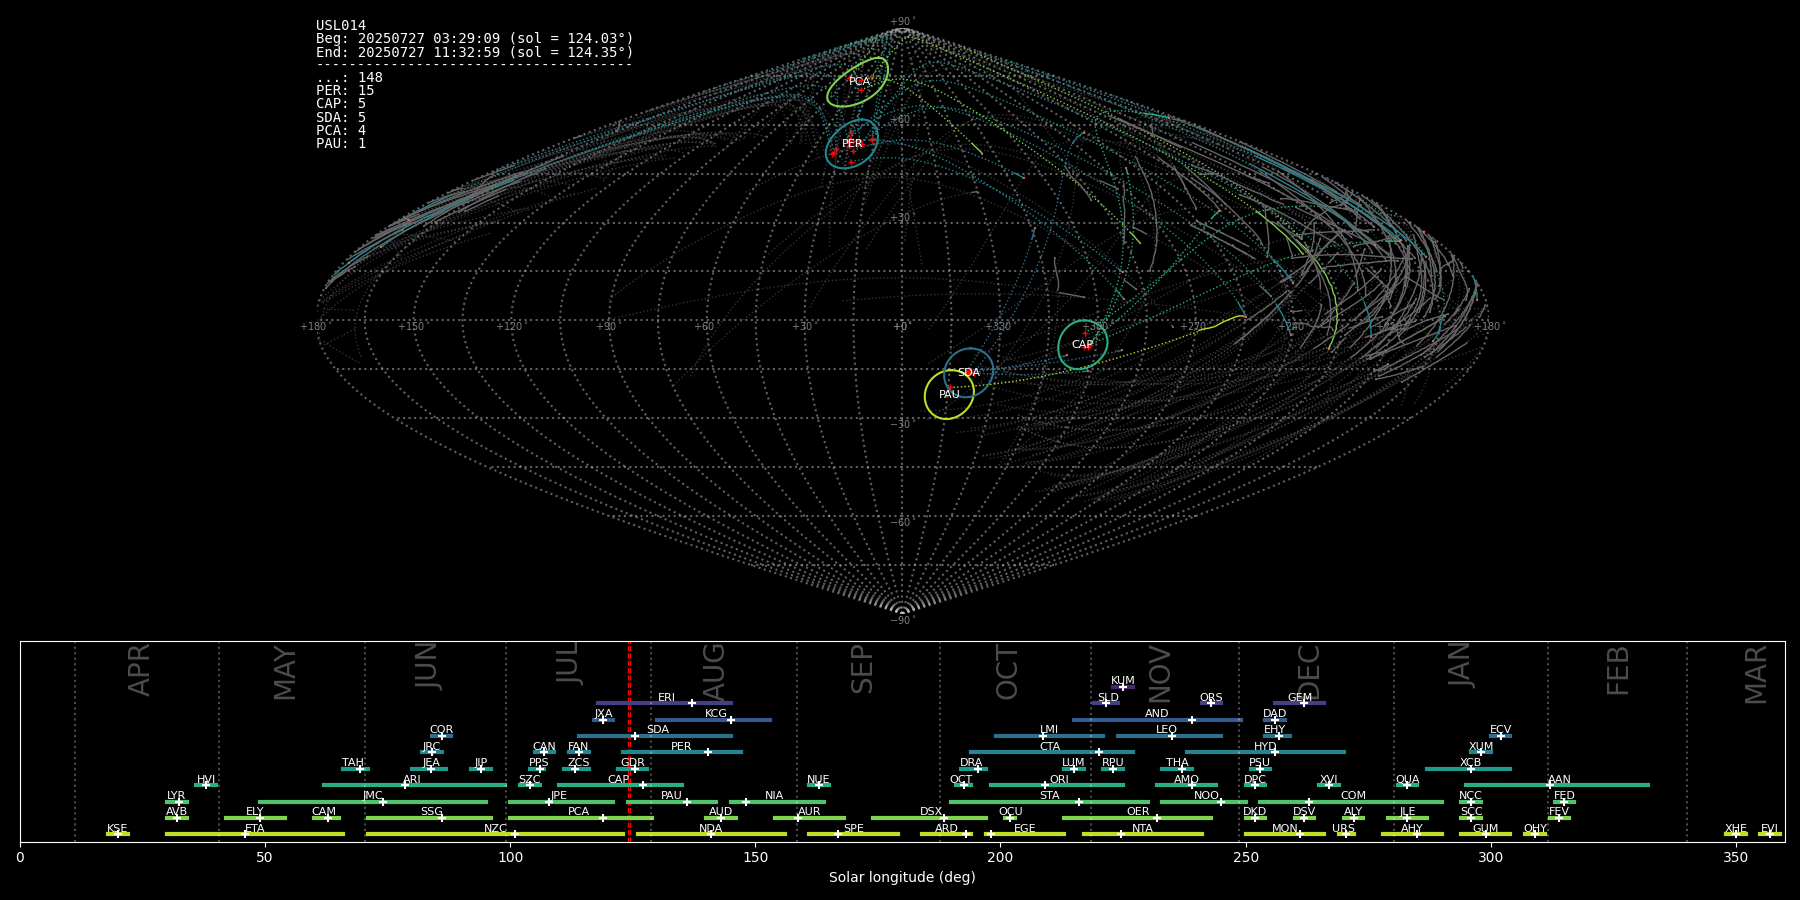1800x900 pixels.
Task: Click the XCB shower bar in timeline
Action: [1468, 769]
